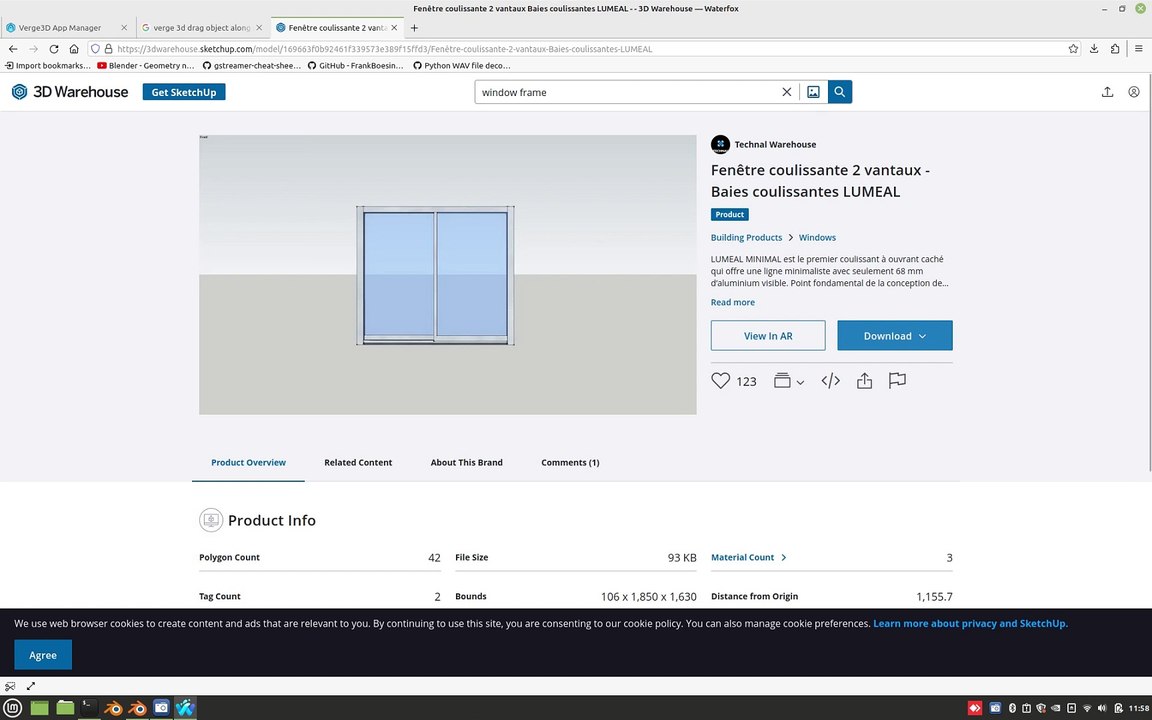This screenshot has height=720, width=1152.
Task: Click the Material Count link
Action: coord(742,558)
